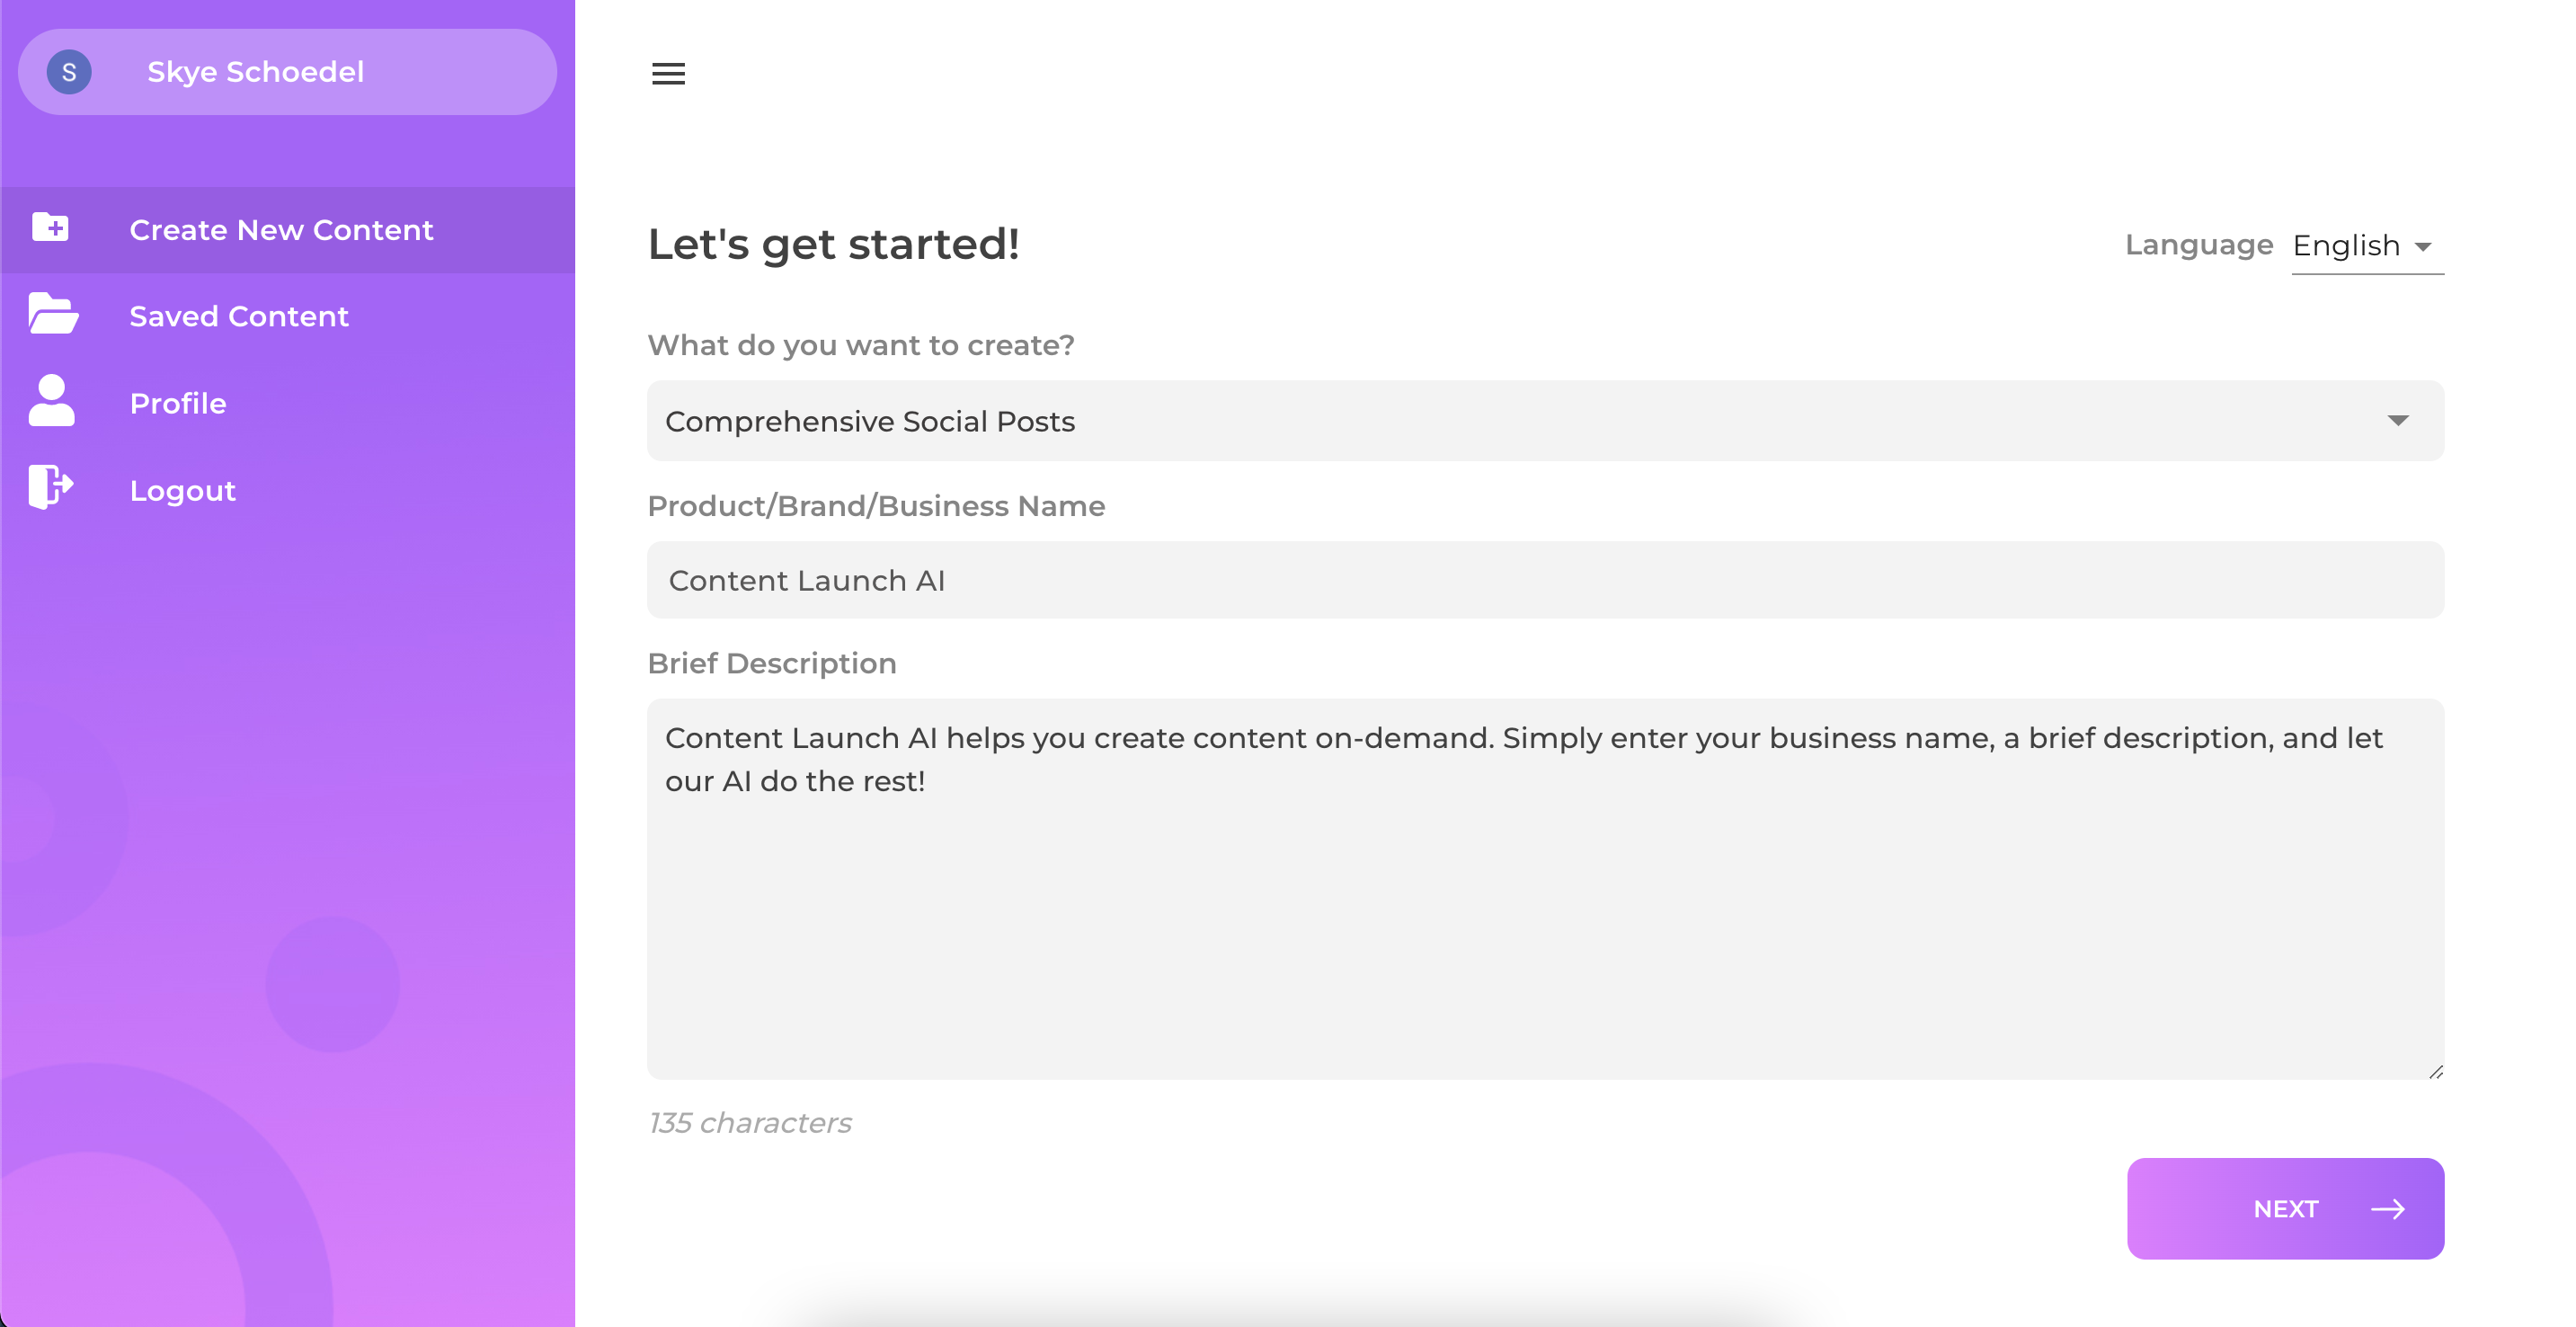Click the Saved Content open folder icon
This screenshot has width=2576, height=1327.
[x=53, y=315]
